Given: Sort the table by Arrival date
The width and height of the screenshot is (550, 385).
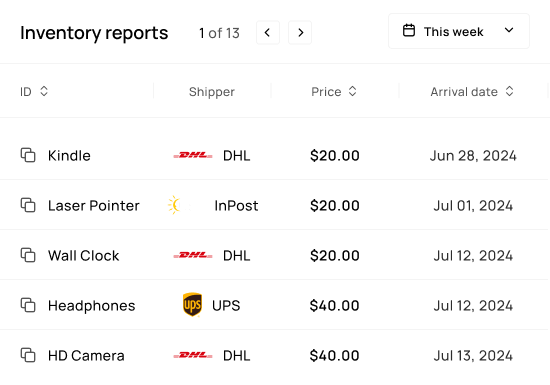Looking at the screenshot, I should 472,92.
